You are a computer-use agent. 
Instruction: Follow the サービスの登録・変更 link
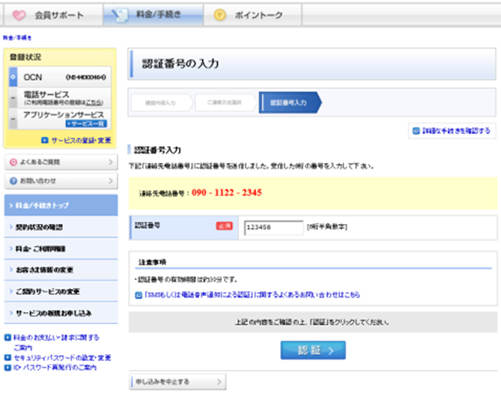(x=81, y=140)
